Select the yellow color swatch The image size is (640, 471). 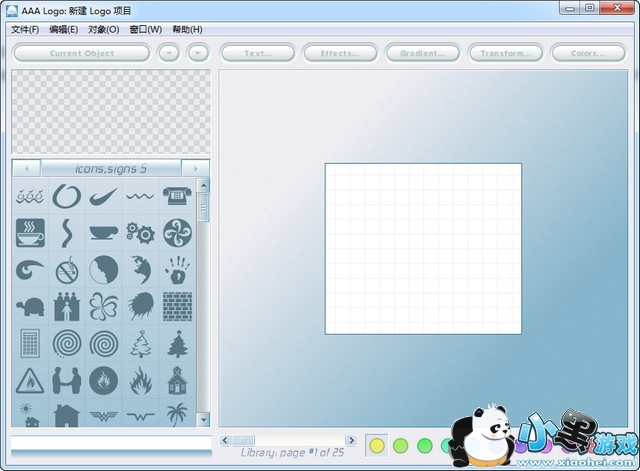376,446
